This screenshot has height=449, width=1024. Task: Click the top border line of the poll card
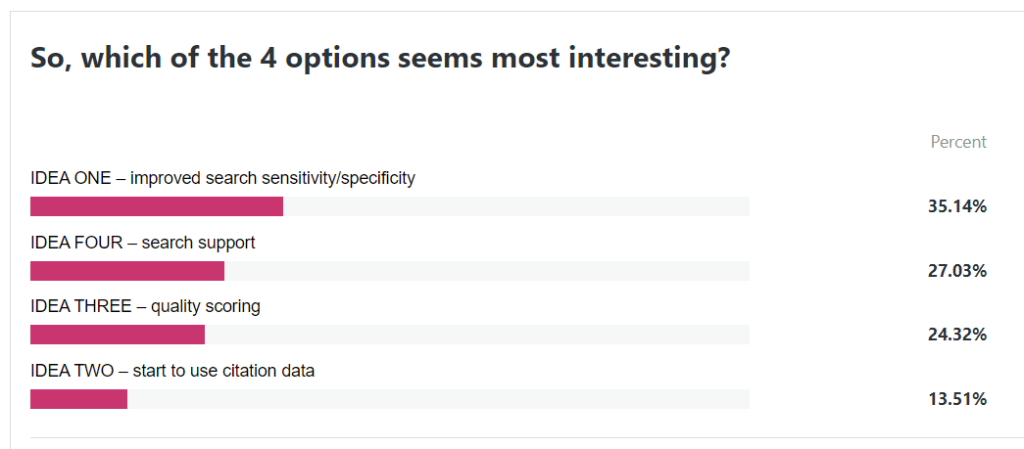click(x=512, y=12)
